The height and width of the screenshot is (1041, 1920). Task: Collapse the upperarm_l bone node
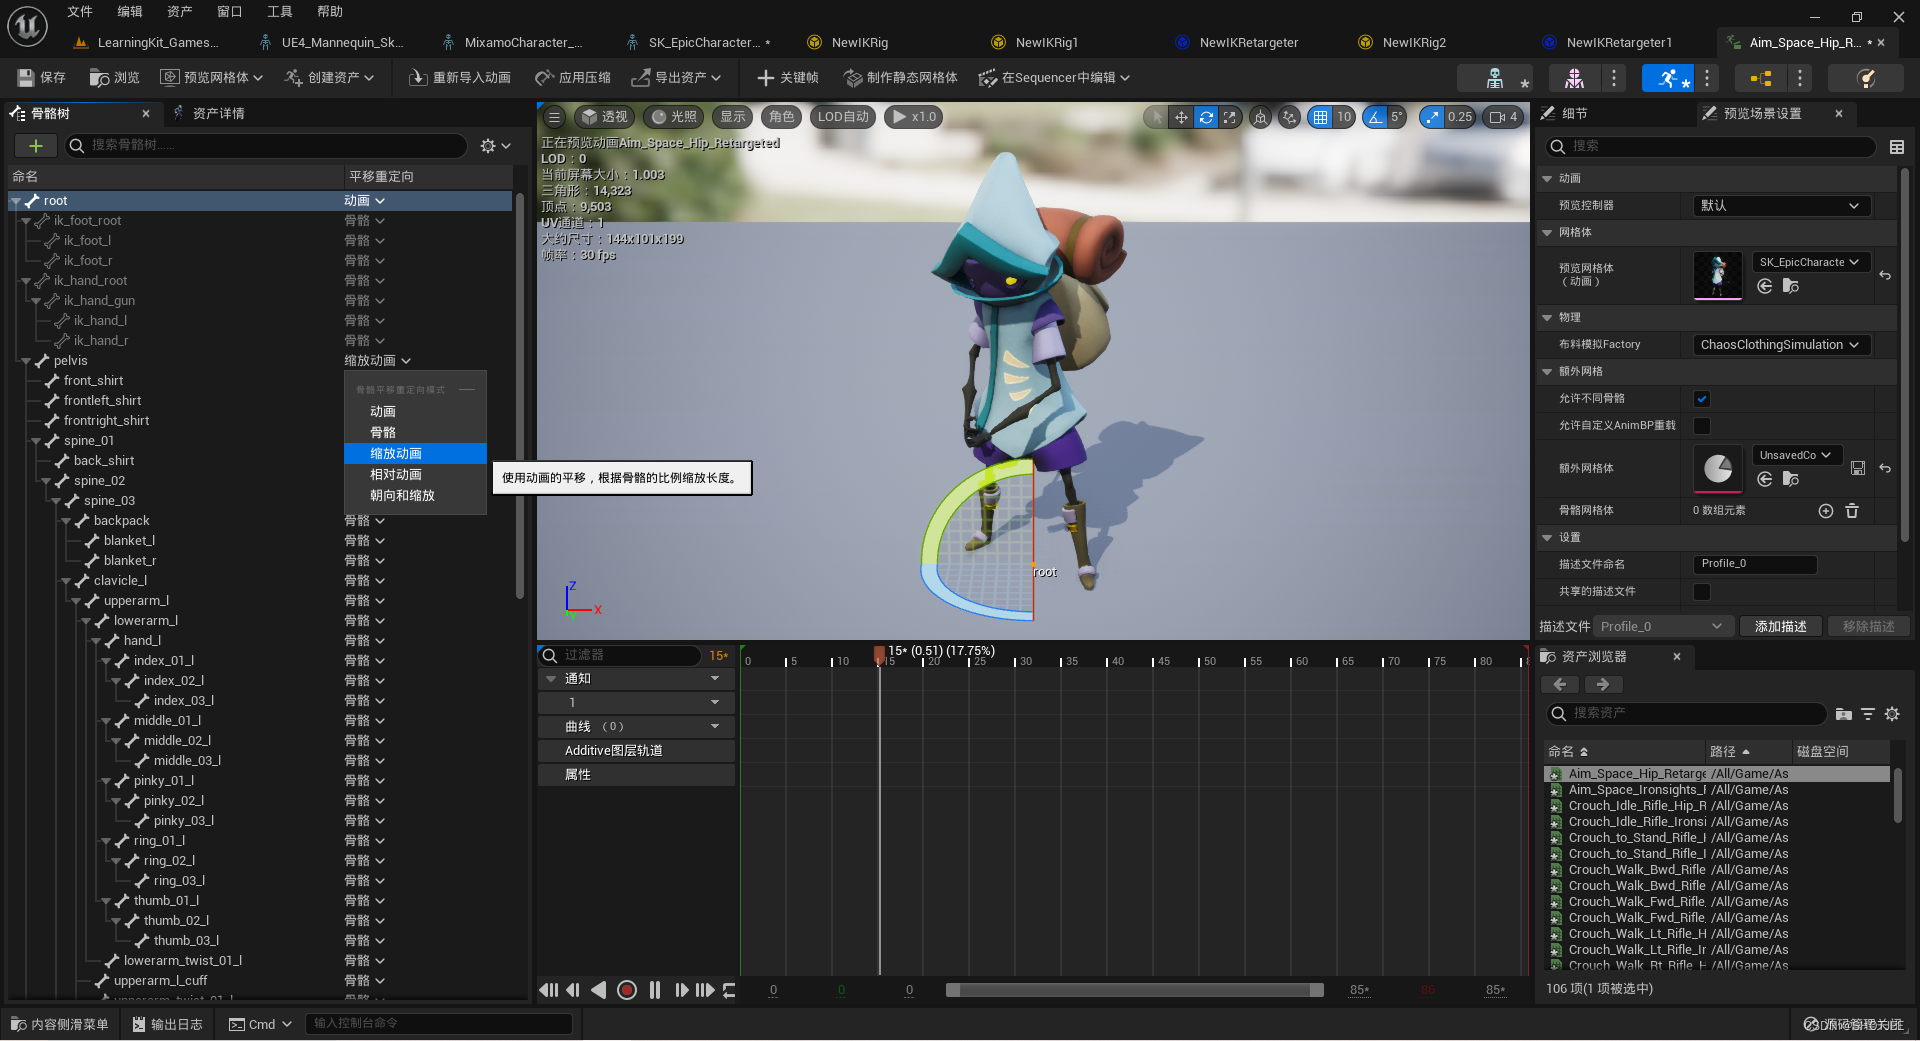[77, 601]
